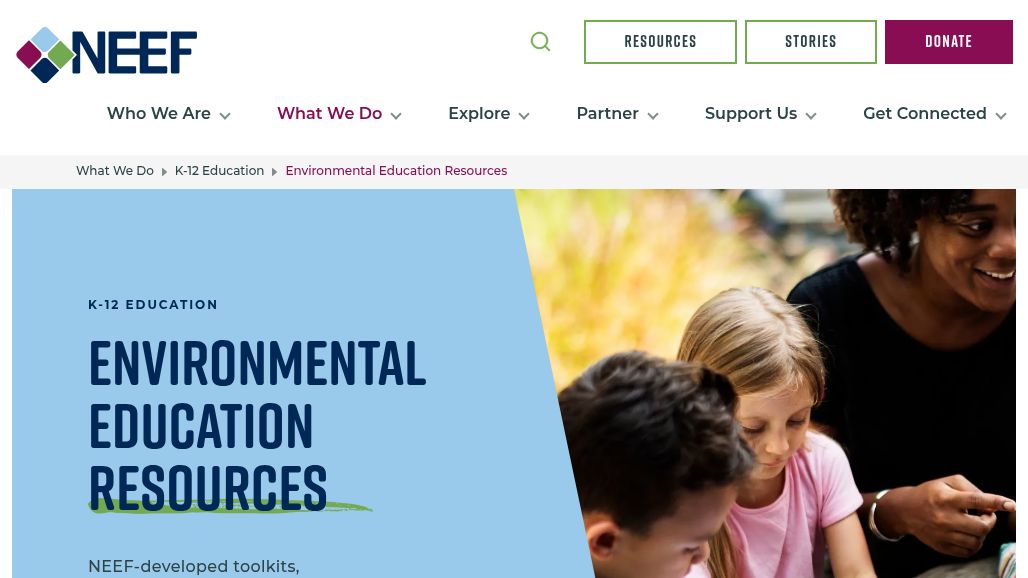Viewport: 1028px width, 578px height.
Task: Open the Partner dropdown chevron
Action: (x=652, y=116)
